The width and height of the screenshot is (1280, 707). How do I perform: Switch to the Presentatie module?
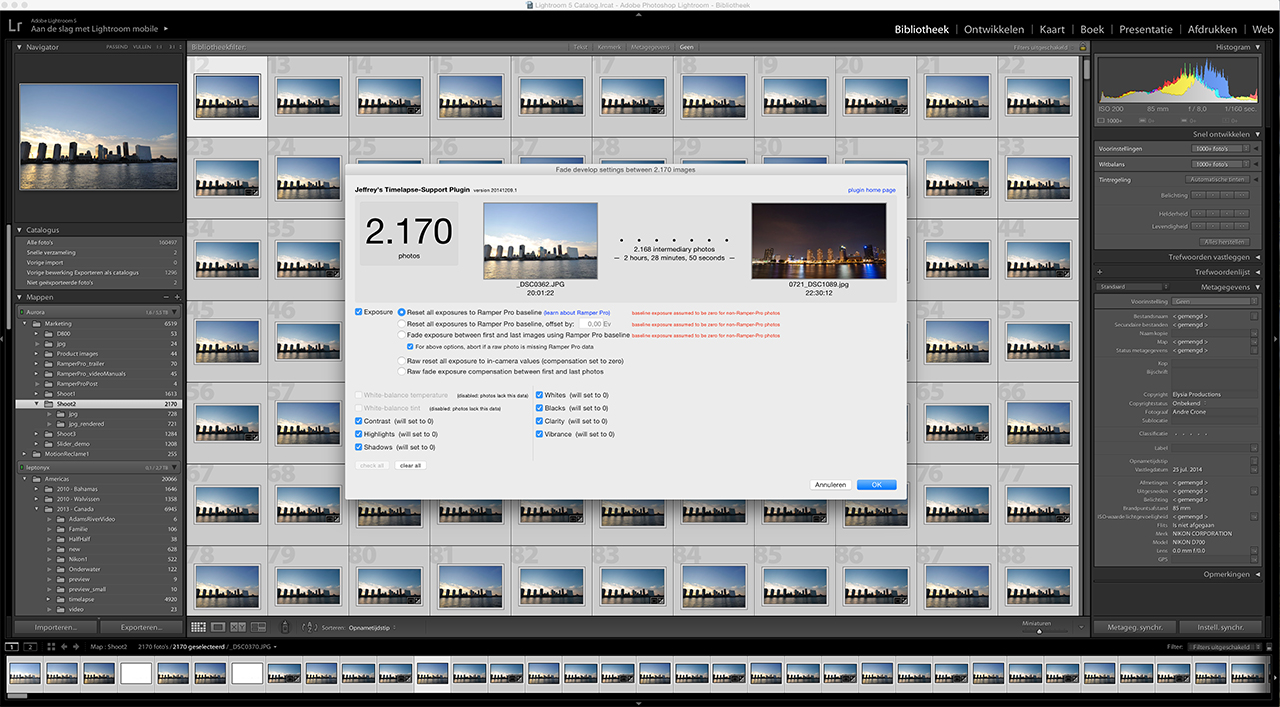coord(1148,29)
